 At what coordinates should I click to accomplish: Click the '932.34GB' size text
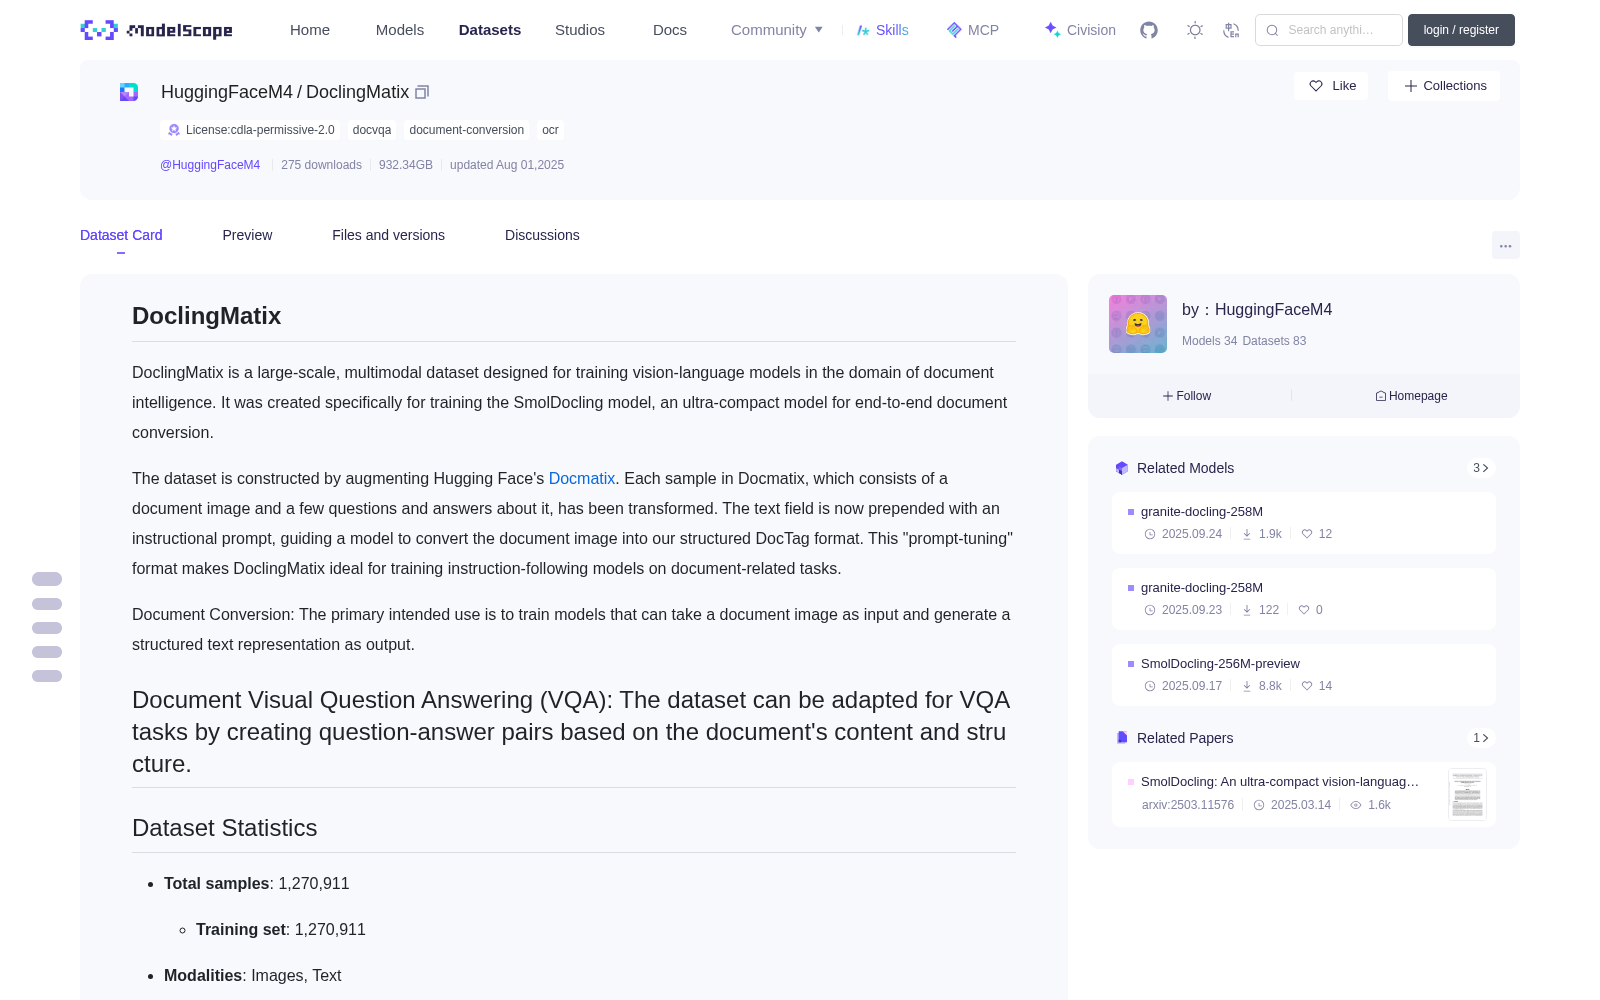406,165
